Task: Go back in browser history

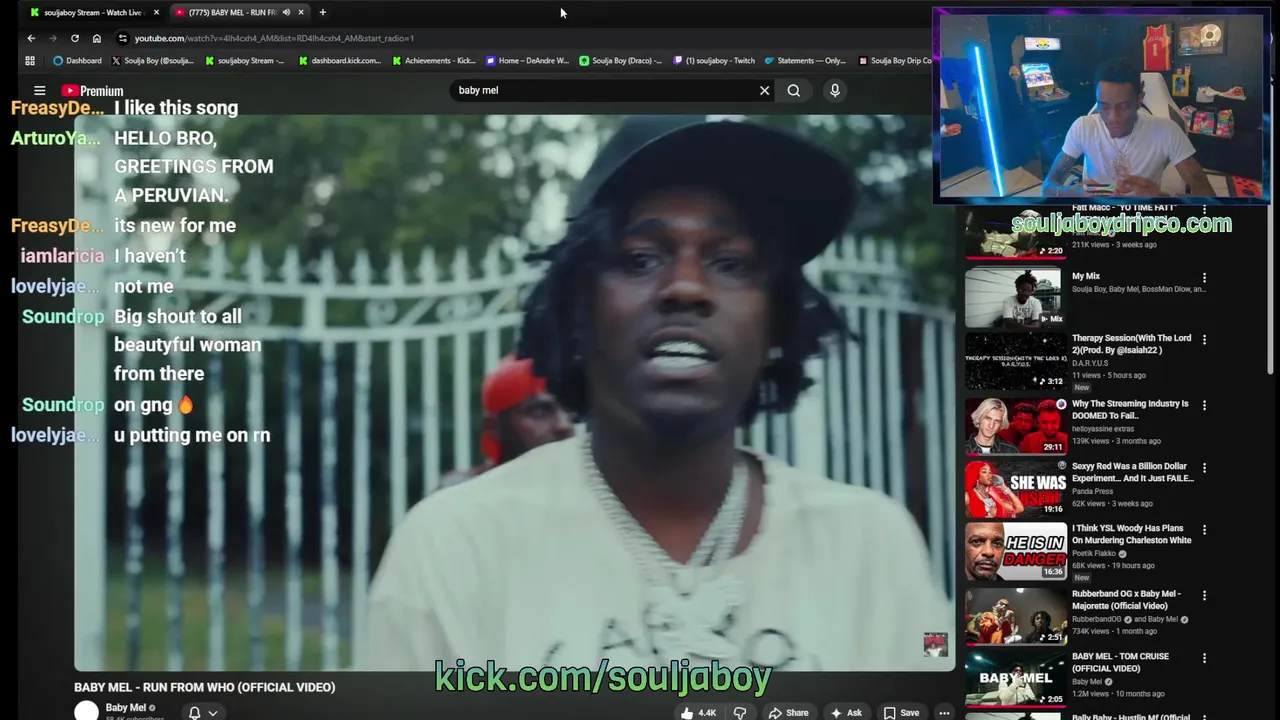Action: coord(31,38)
